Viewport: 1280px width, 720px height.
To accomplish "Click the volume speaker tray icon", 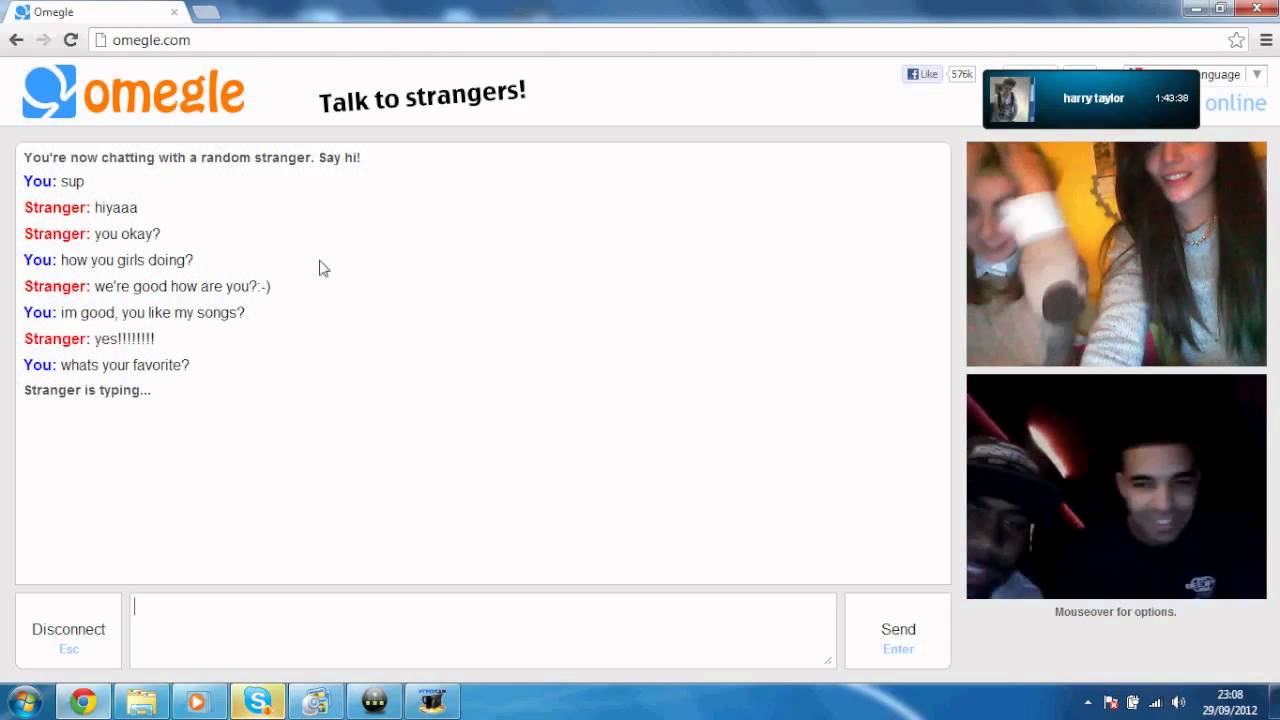I will (x=1178, y=703).
